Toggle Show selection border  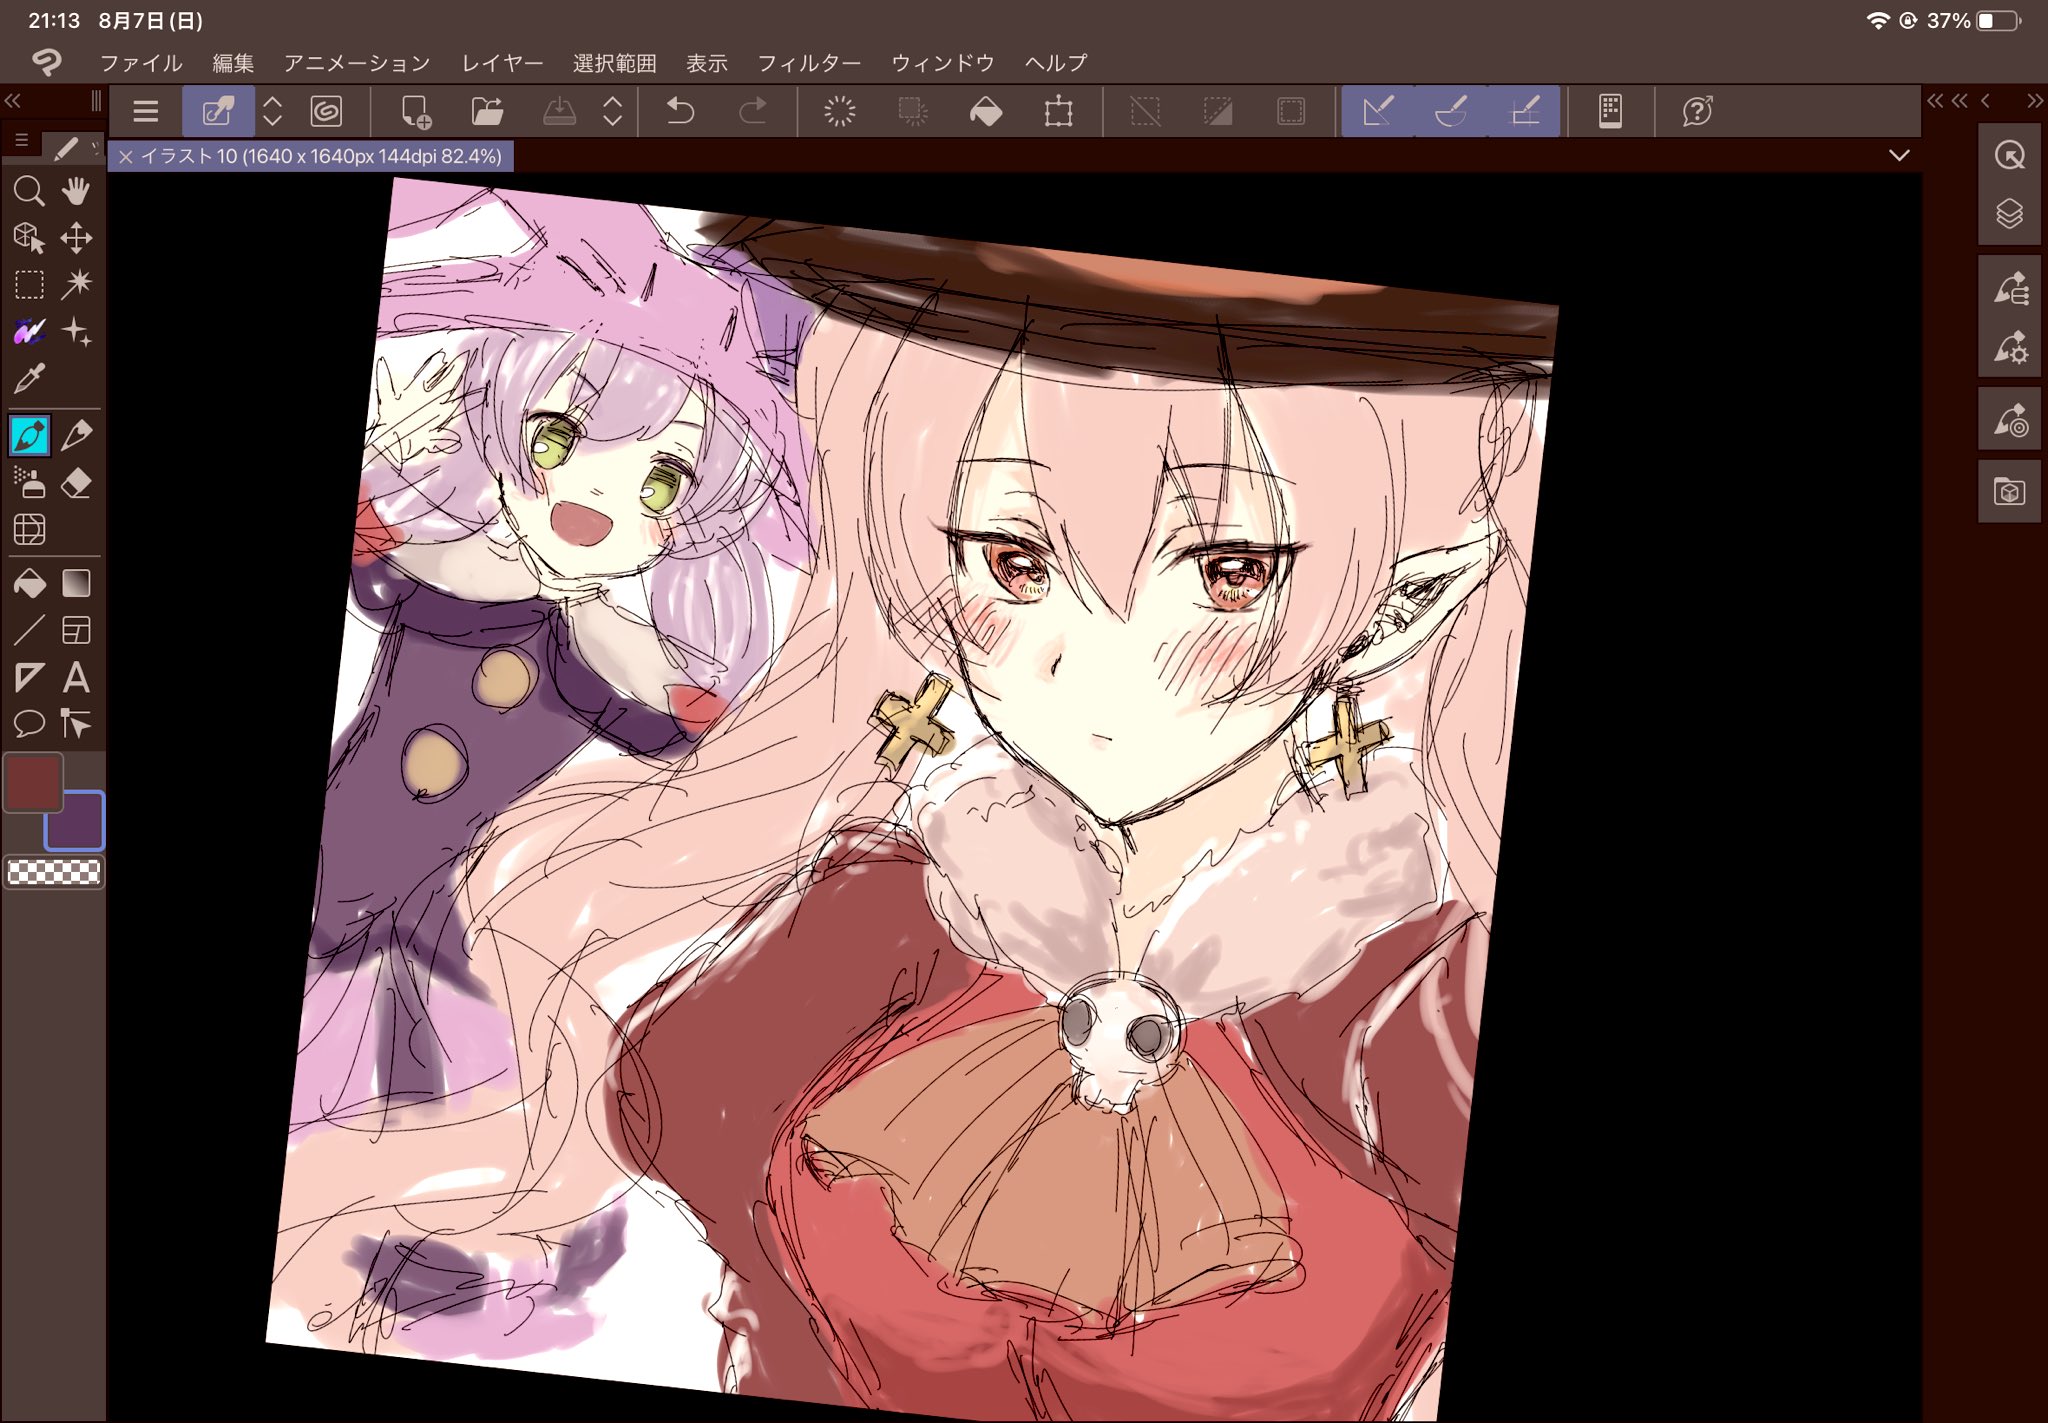click(x=1291, y=111)
